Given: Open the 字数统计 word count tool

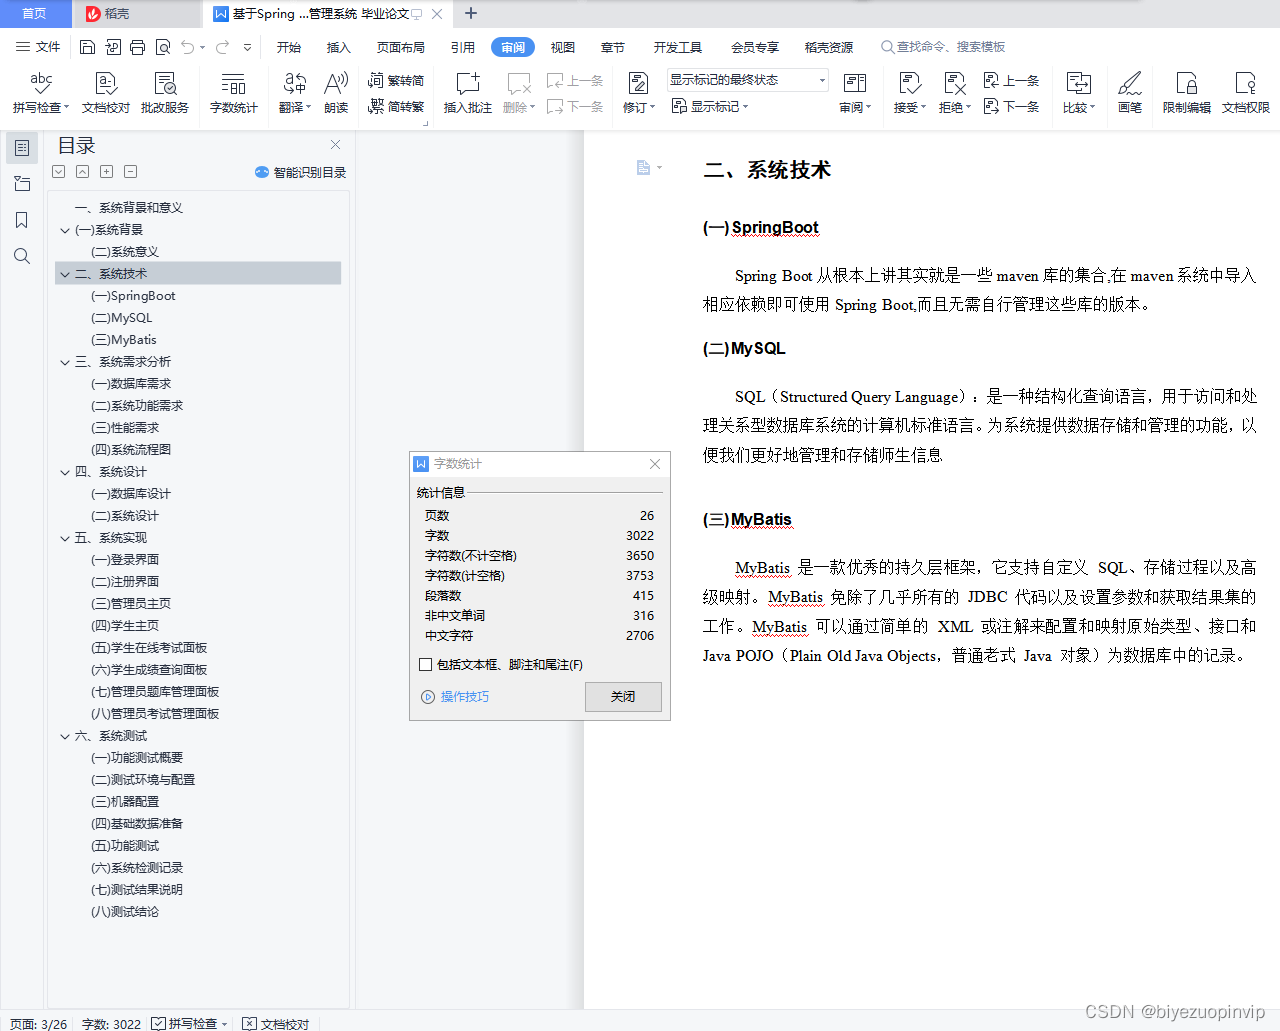Looking at the screenshot, I should click(233, 92).
